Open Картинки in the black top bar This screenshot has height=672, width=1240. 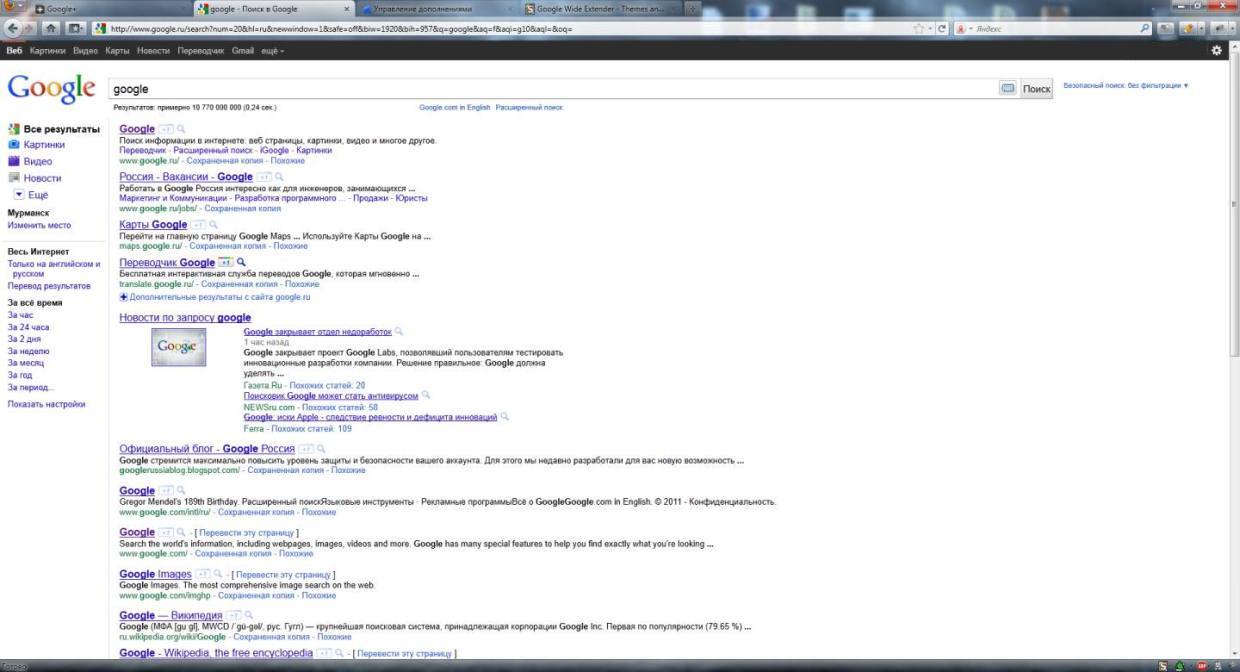[x=47, y=50]
